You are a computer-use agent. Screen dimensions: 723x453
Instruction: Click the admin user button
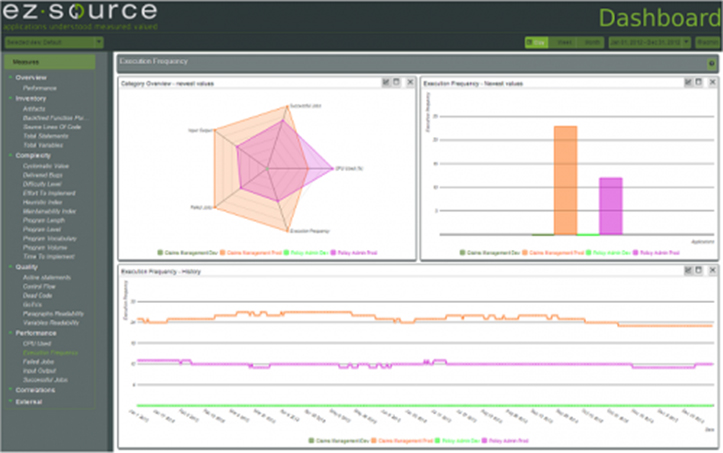click(707, 42)
